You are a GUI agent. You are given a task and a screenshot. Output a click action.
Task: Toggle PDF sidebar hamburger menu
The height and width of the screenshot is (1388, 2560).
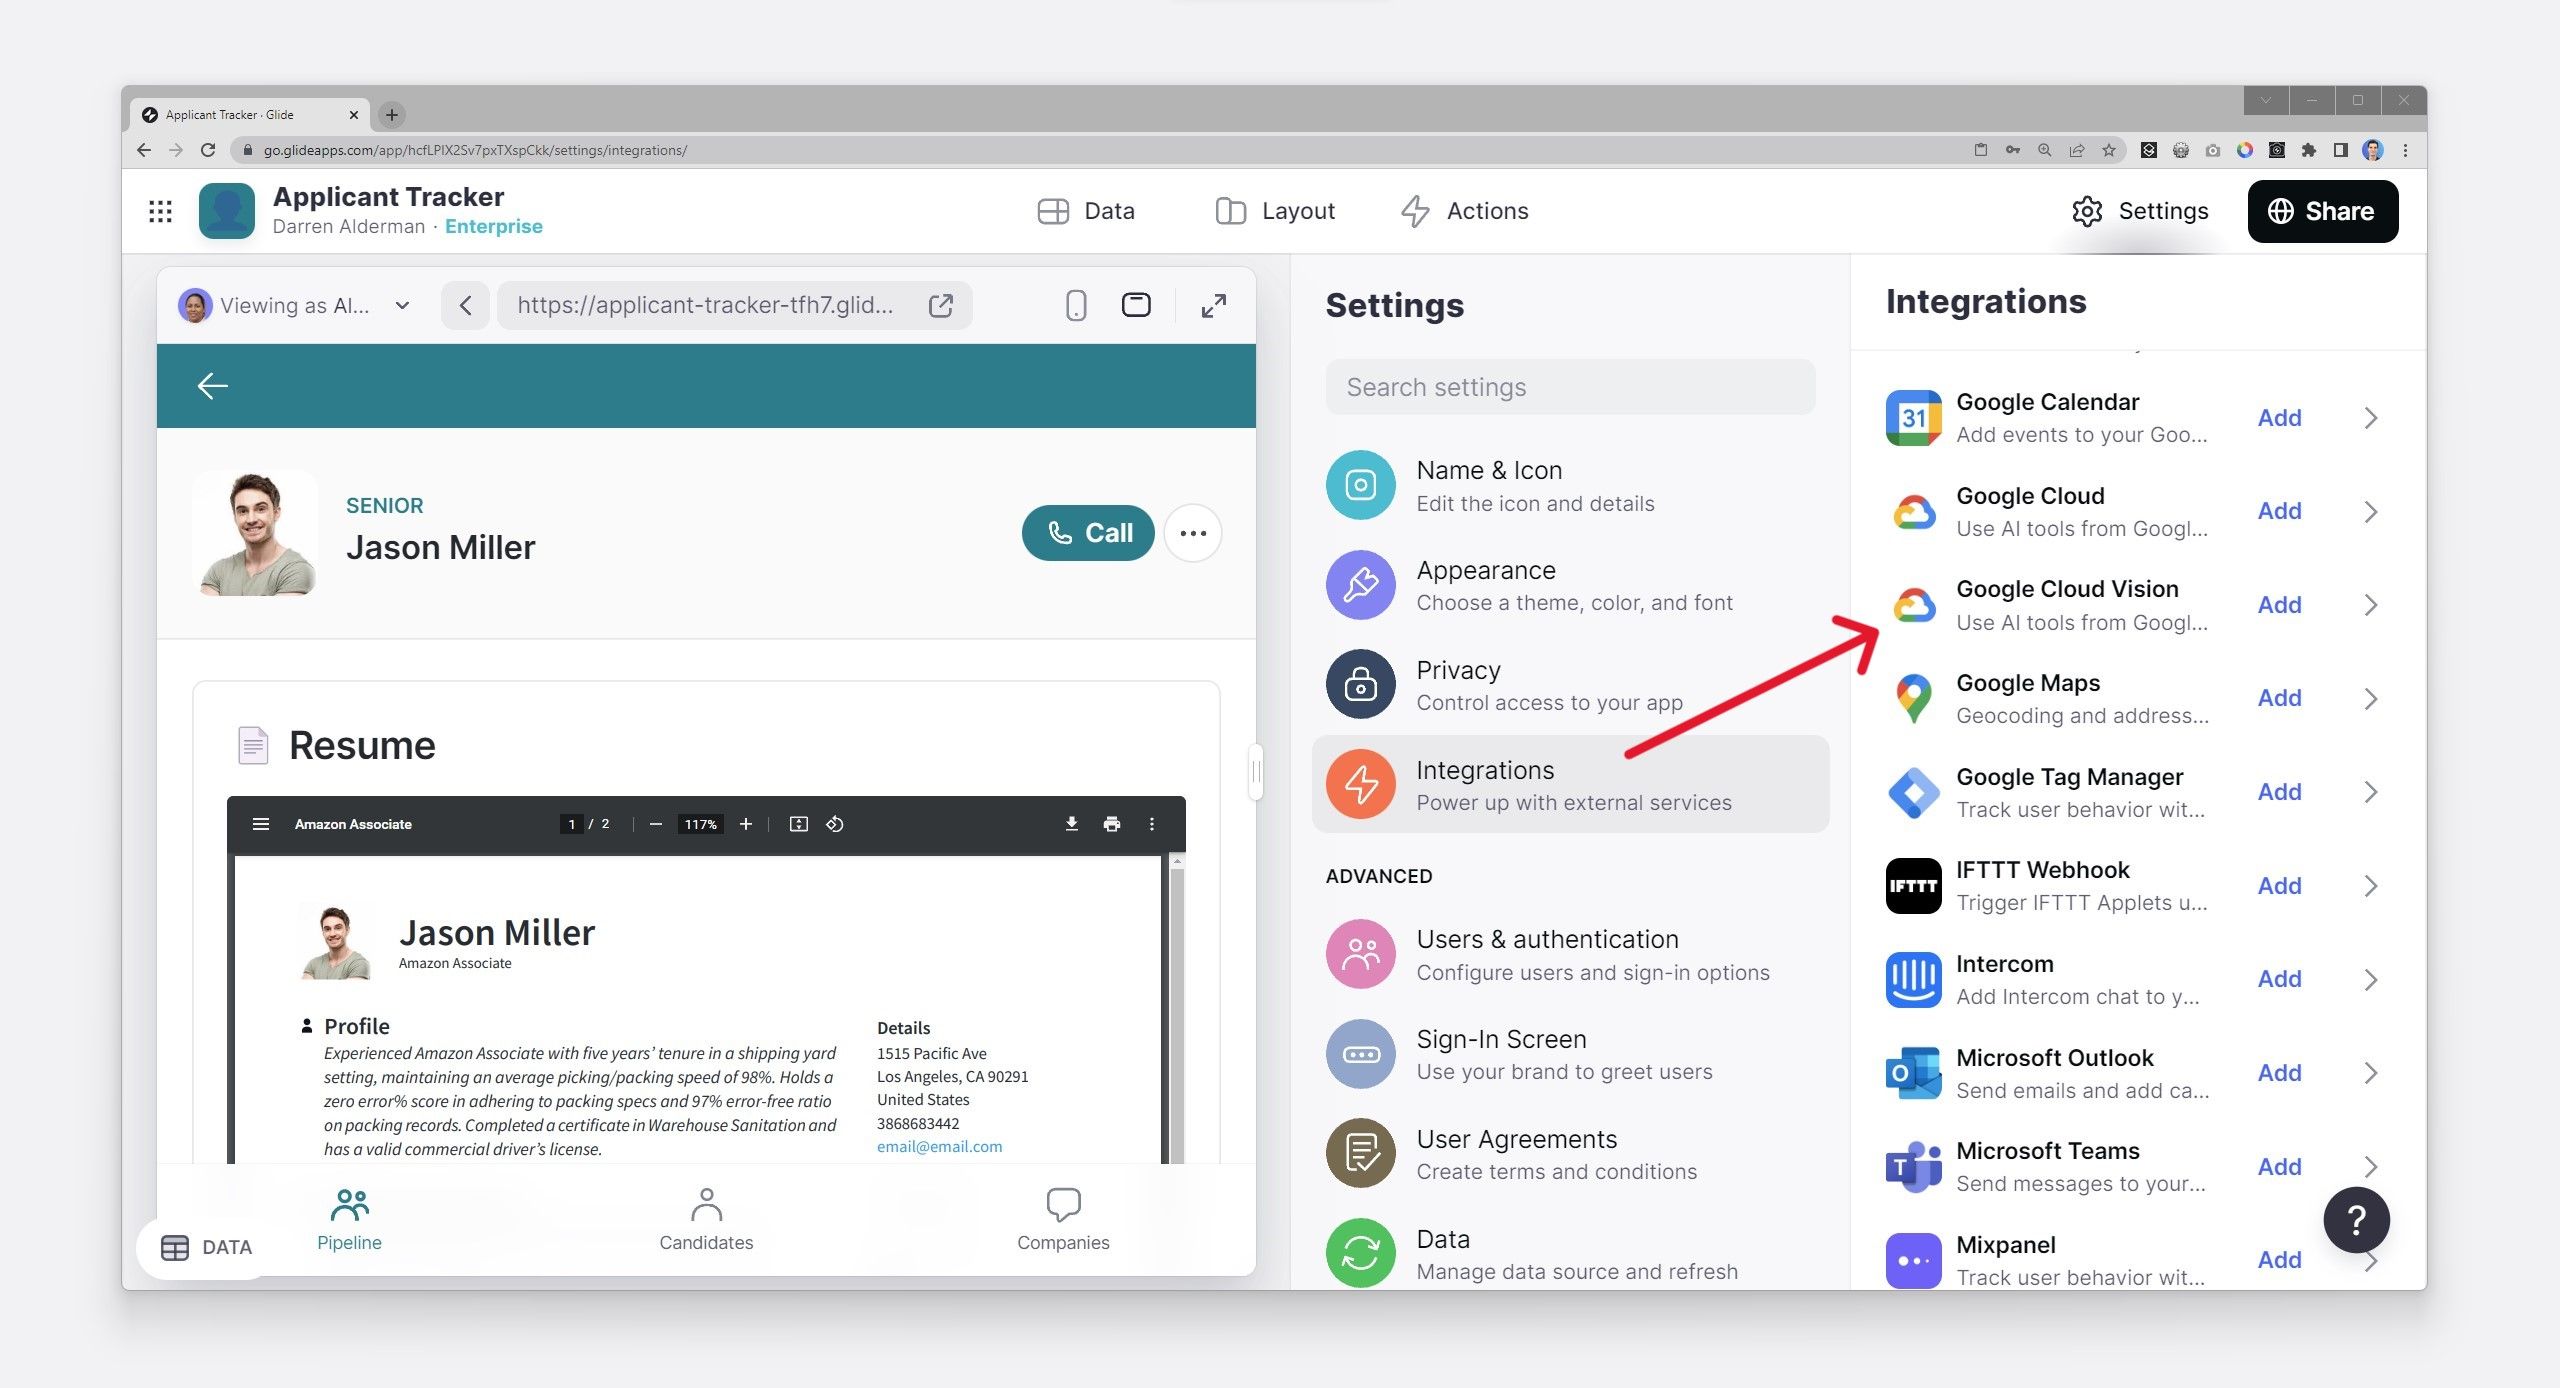click(x=261, y=824)
